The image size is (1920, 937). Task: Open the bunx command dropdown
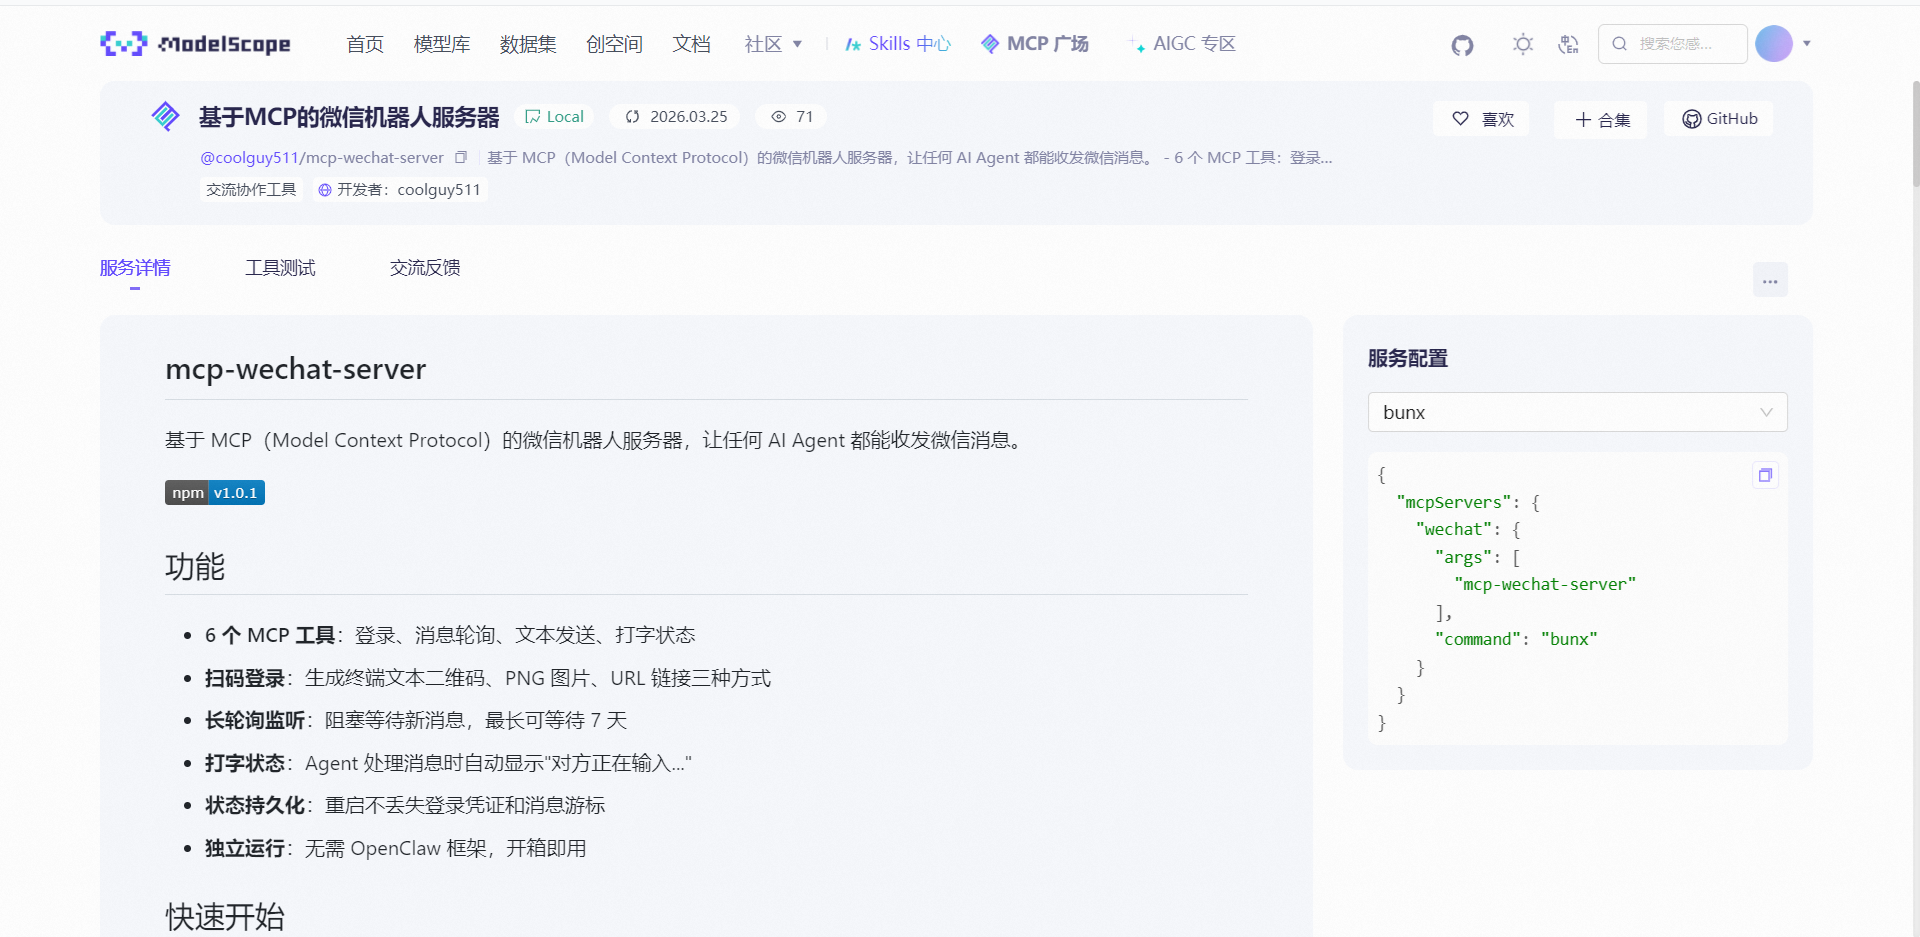1577,412
